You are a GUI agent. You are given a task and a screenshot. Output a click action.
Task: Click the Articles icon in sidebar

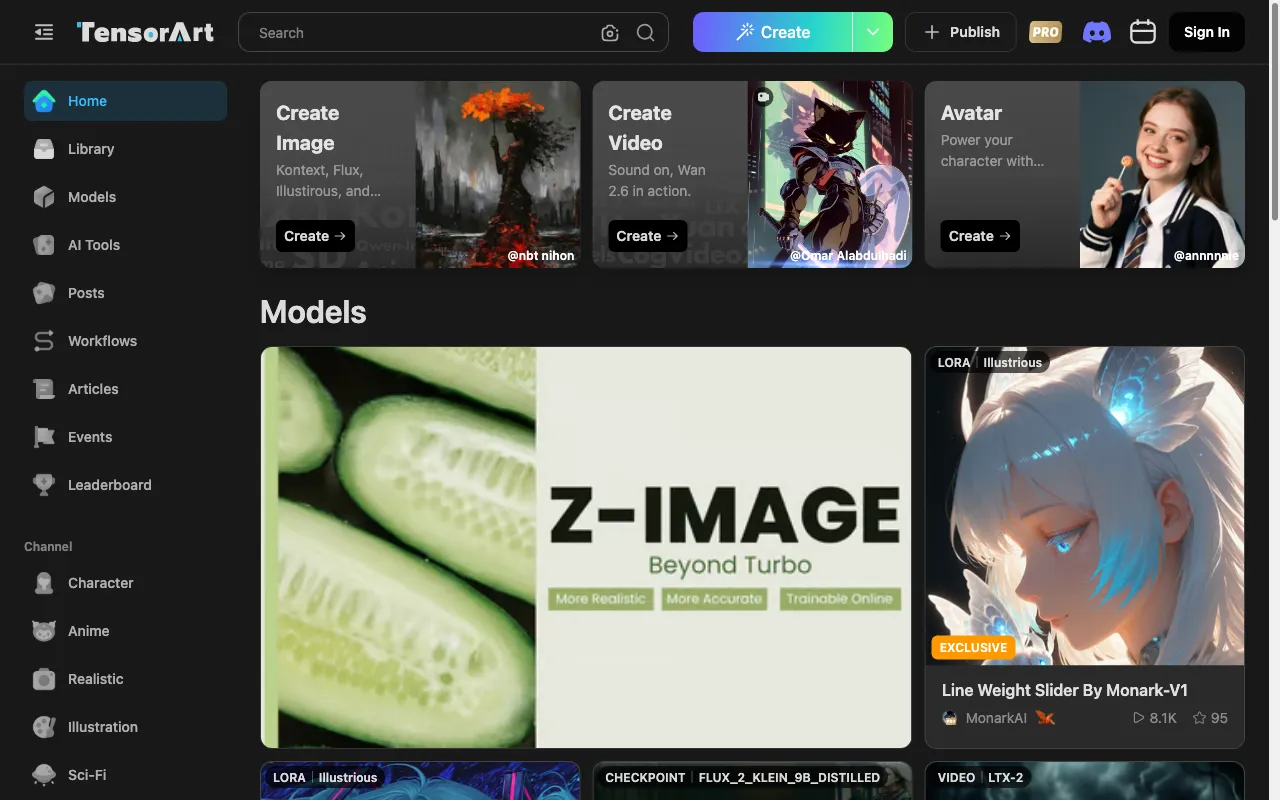44,389
